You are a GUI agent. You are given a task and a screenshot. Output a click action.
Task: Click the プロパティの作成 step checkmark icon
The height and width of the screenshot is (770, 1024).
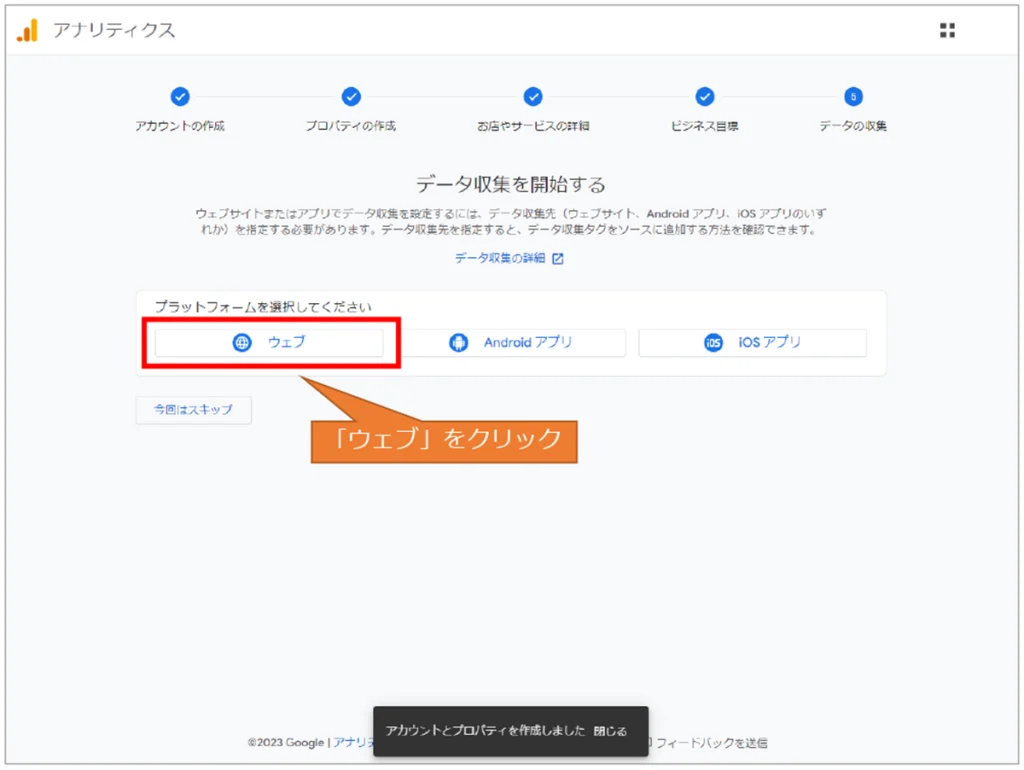coord(351,96)
